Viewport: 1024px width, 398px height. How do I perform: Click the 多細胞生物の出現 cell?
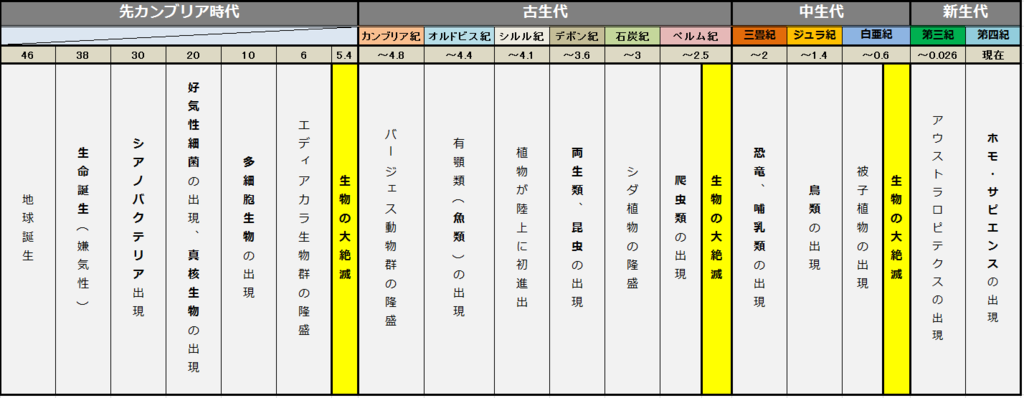click(248, 229)
